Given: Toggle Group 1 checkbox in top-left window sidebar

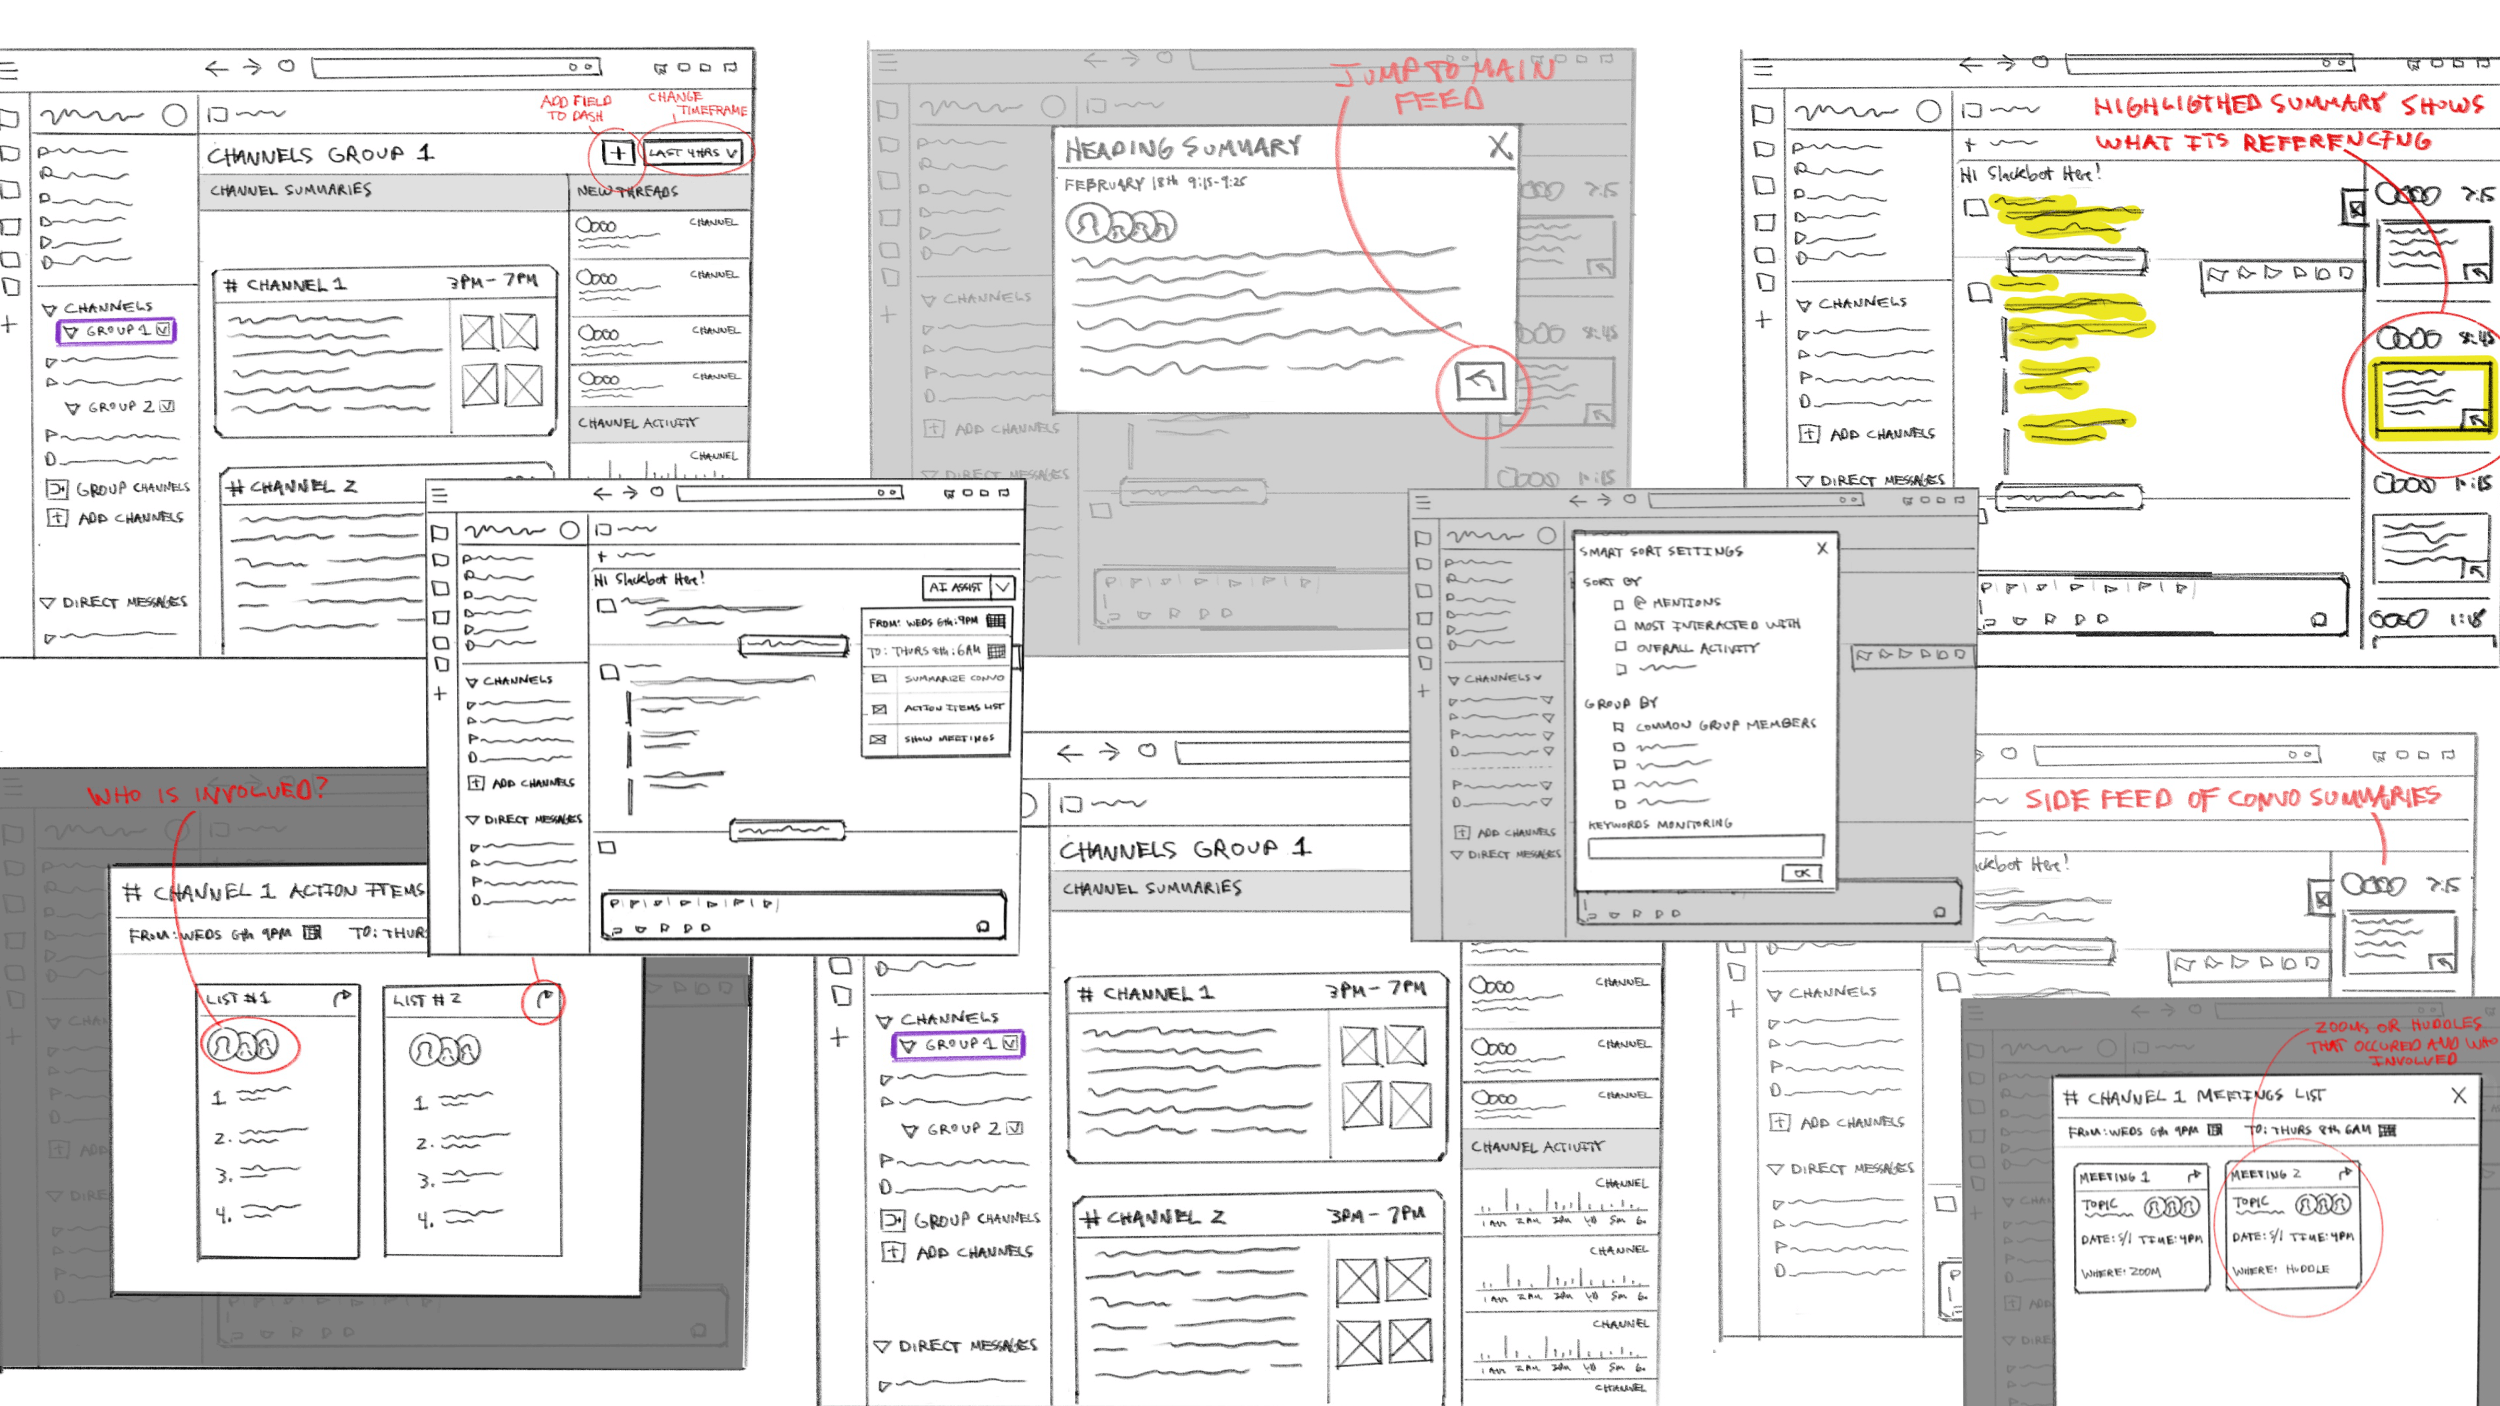Looking at the screenshot, I should 163,329.
